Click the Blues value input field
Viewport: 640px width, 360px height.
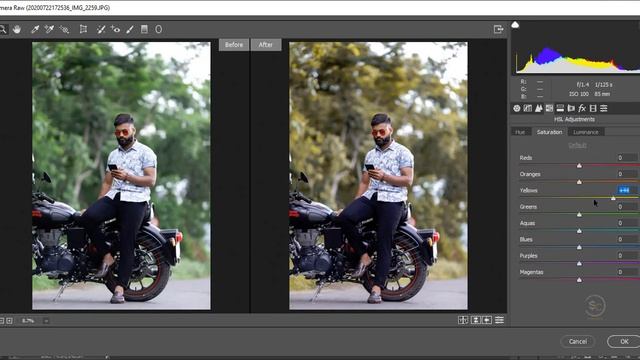pyautogui.click(x=627, y=239)
